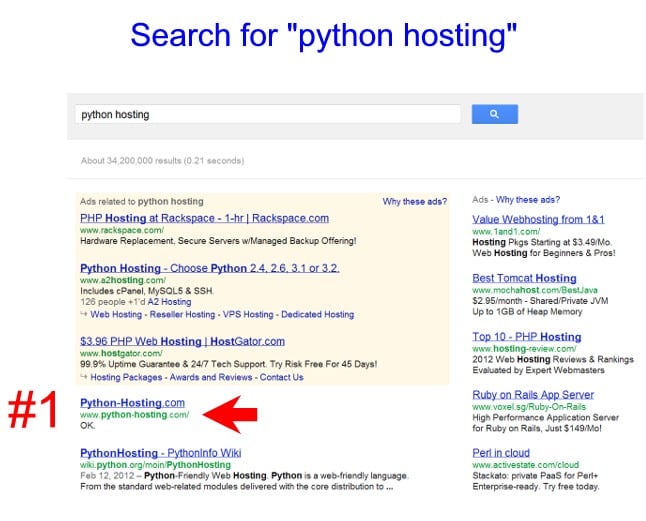Open the Ruby on Rails App Server ad
The width and height of the screenshot is (646, 521).
[533, 395]
